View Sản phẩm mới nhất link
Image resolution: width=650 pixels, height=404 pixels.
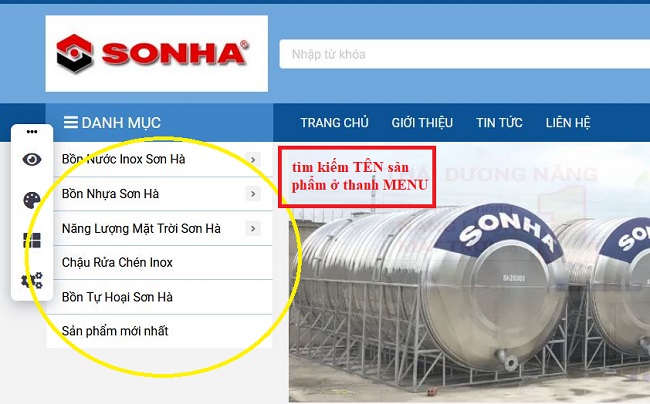115,331
